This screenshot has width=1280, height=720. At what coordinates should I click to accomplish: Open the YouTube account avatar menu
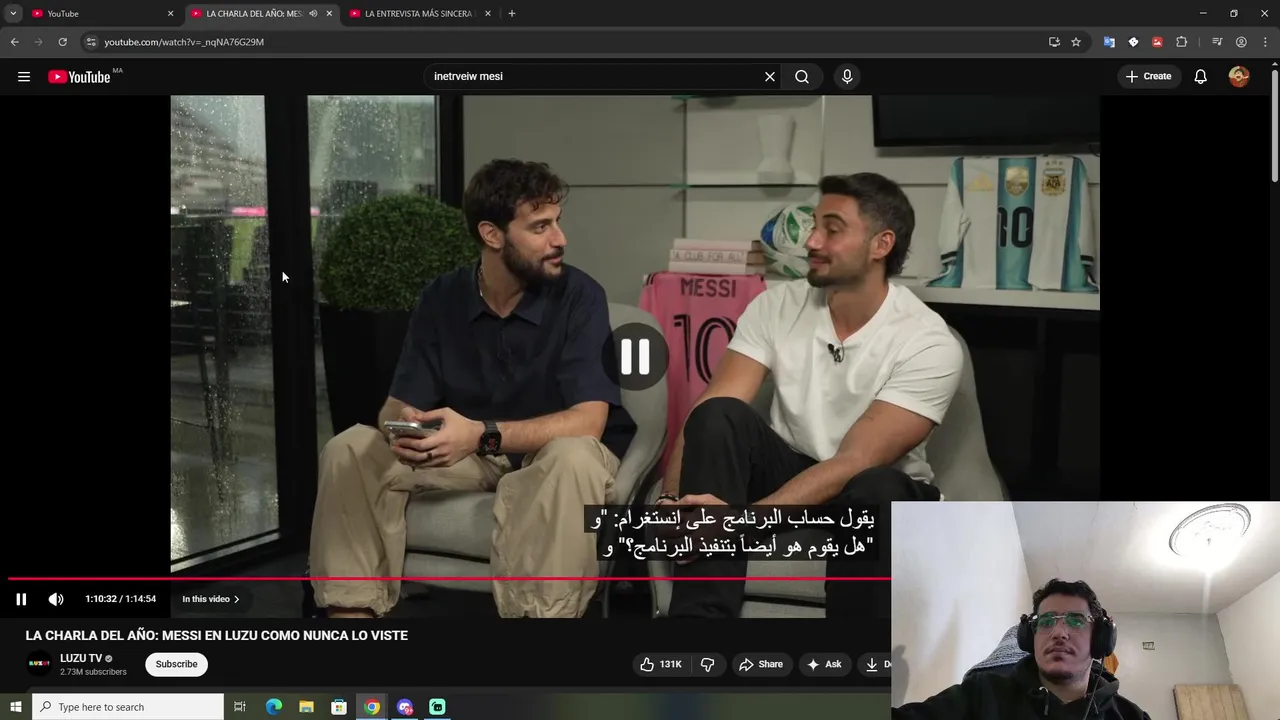click(1239, 77)
